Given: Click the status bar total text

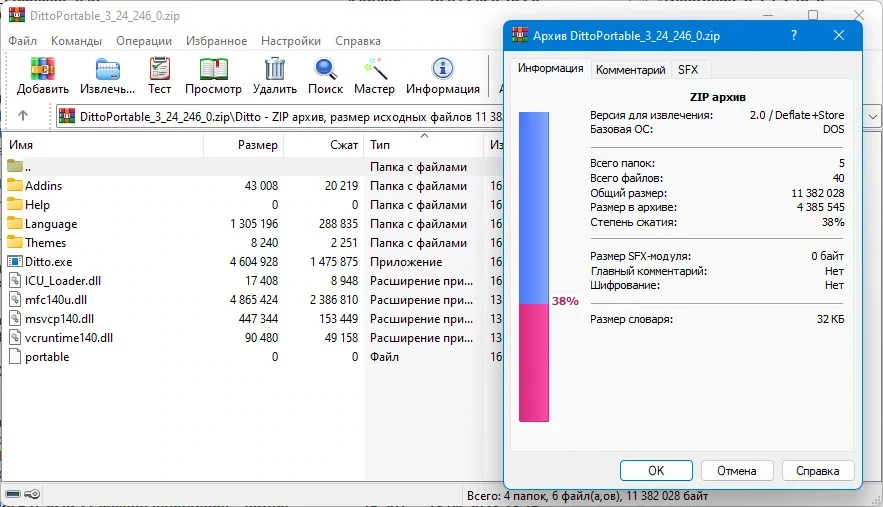Looking at the screenshot, I should 587,496.
